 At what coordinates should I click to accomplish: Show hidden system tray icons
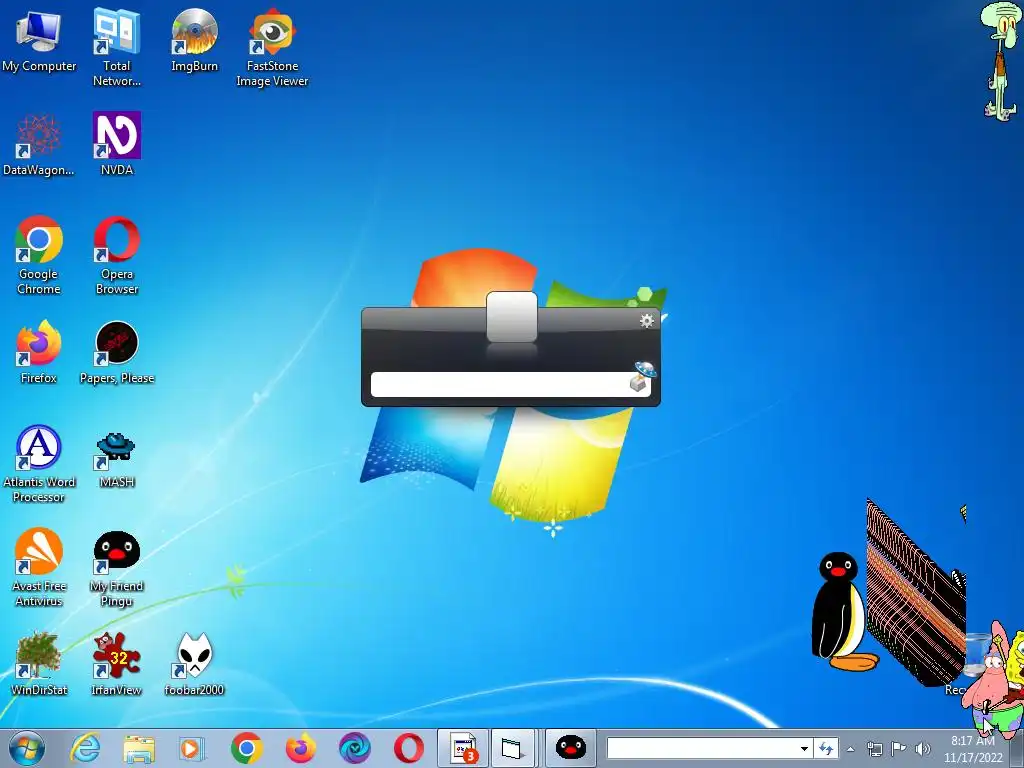pyautogui.click(x=850, y=750)
